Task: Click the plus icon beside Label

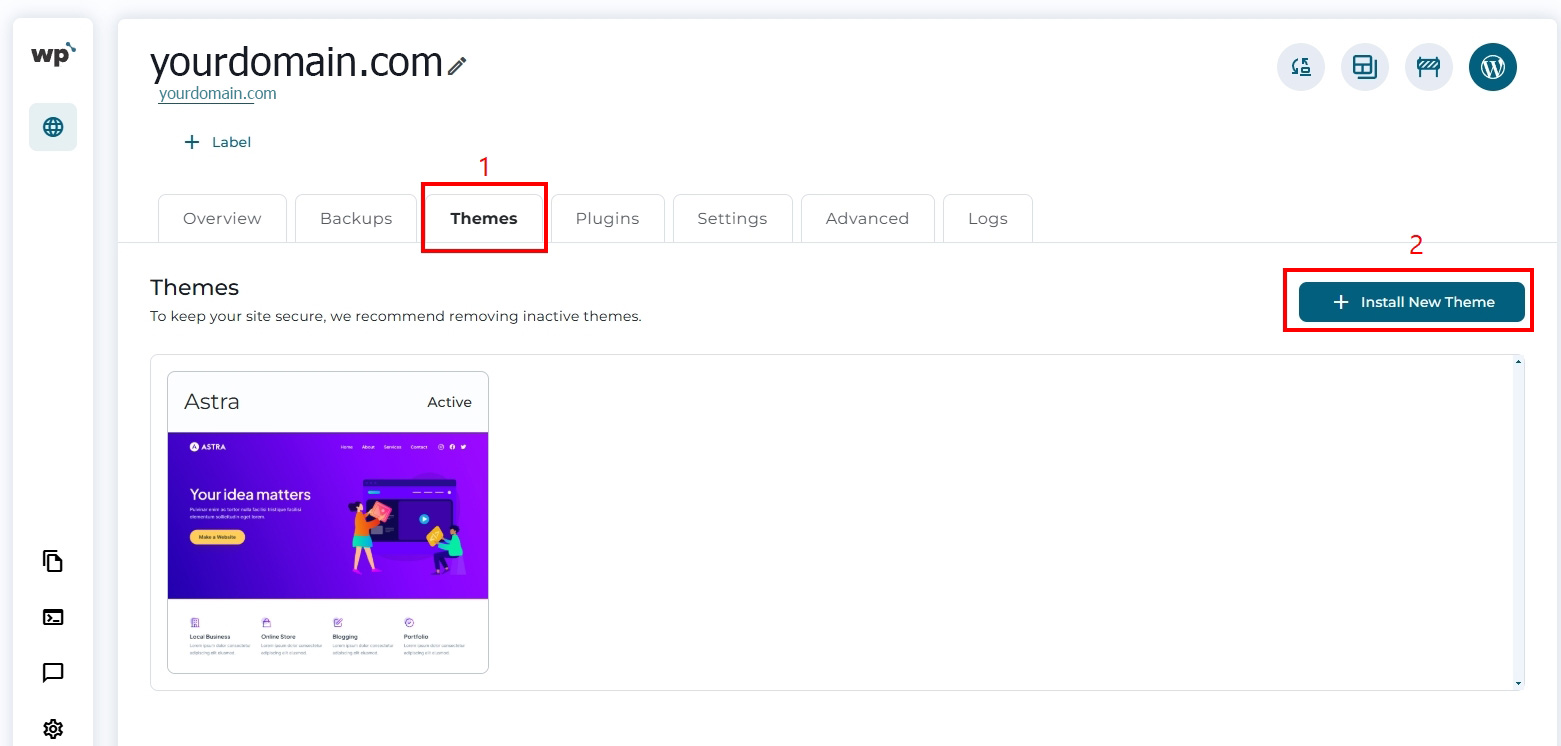Action: pos(192,142)
